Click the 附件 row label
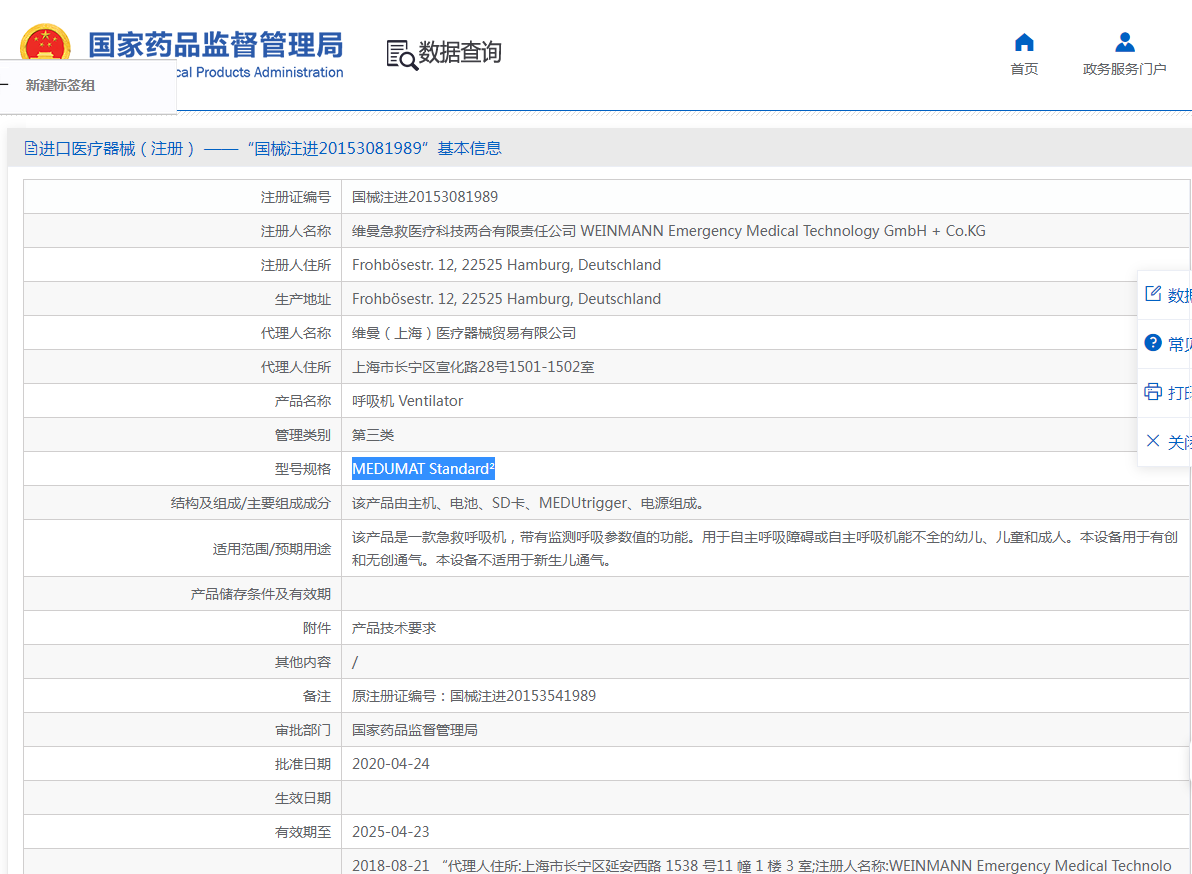 click(317, 629)
